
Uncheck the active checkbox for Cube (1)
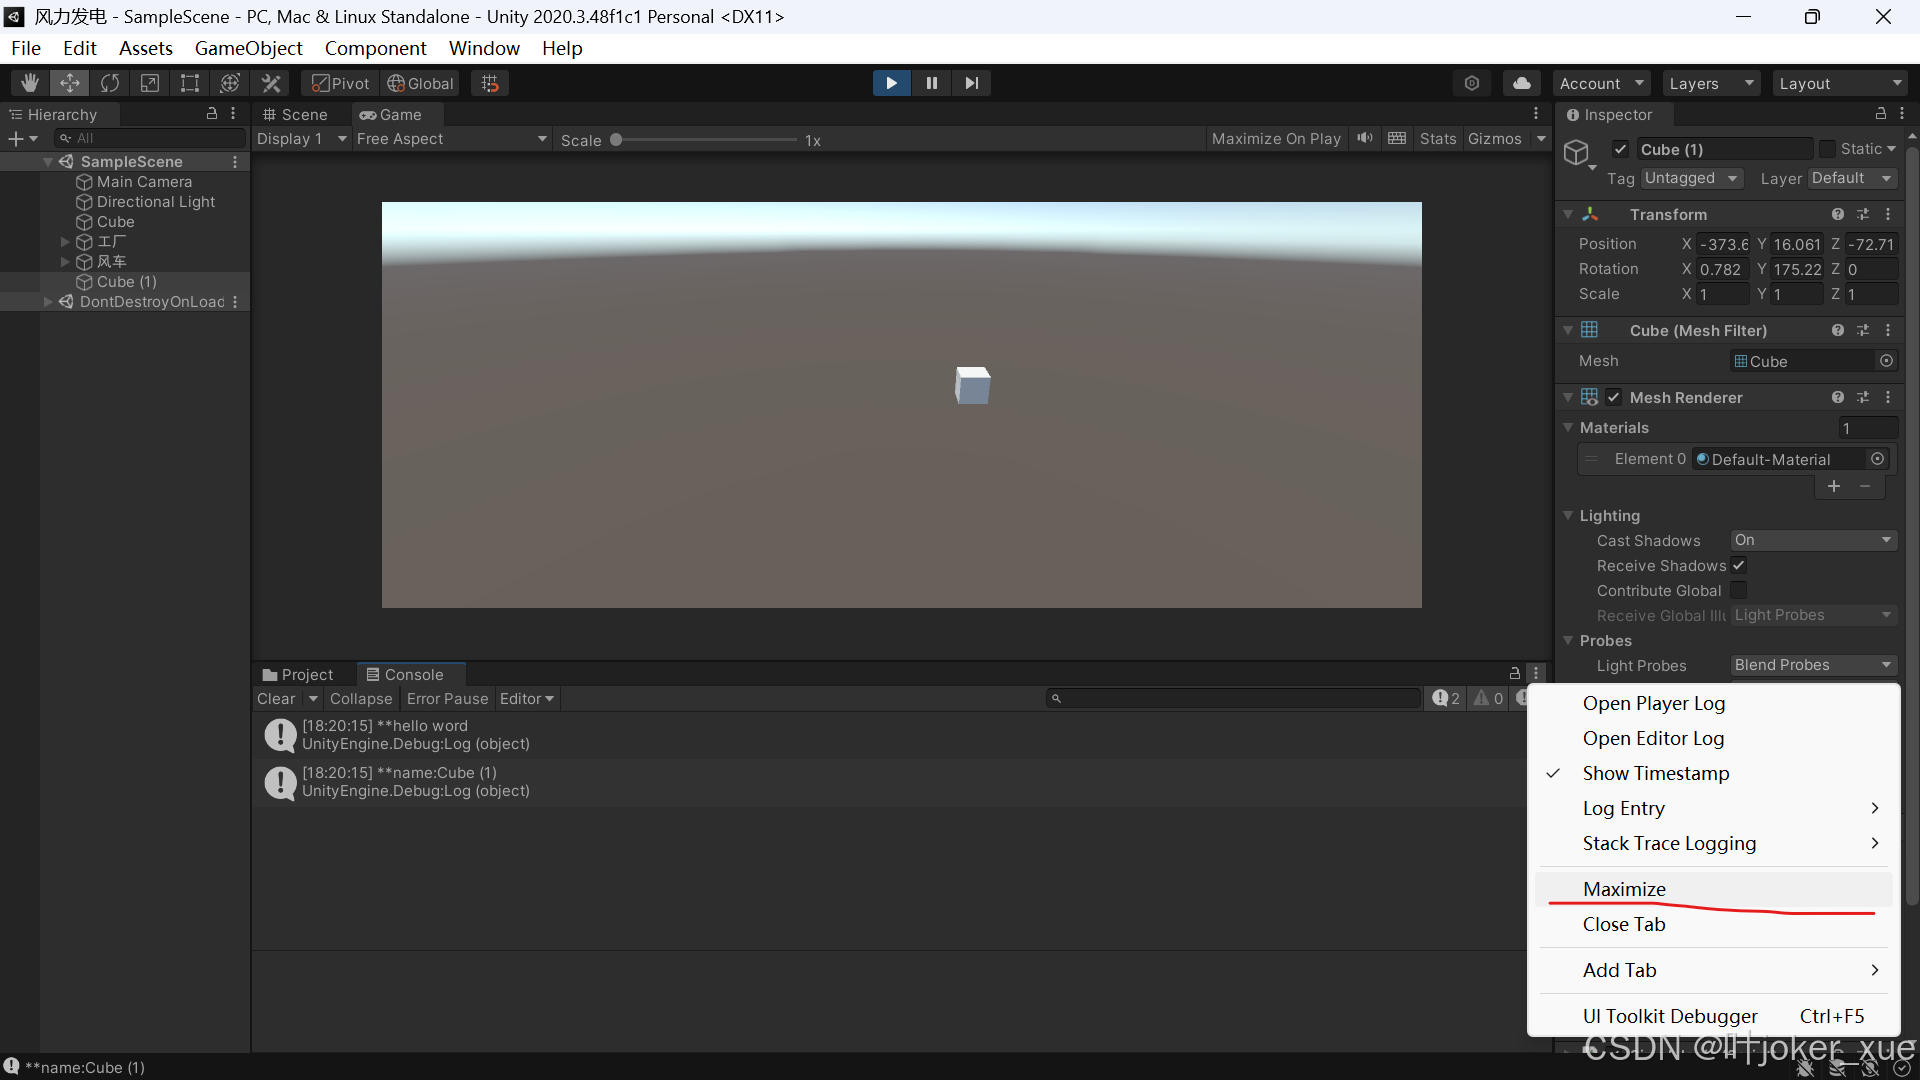pyautogui.click(x=1621, y=148)
